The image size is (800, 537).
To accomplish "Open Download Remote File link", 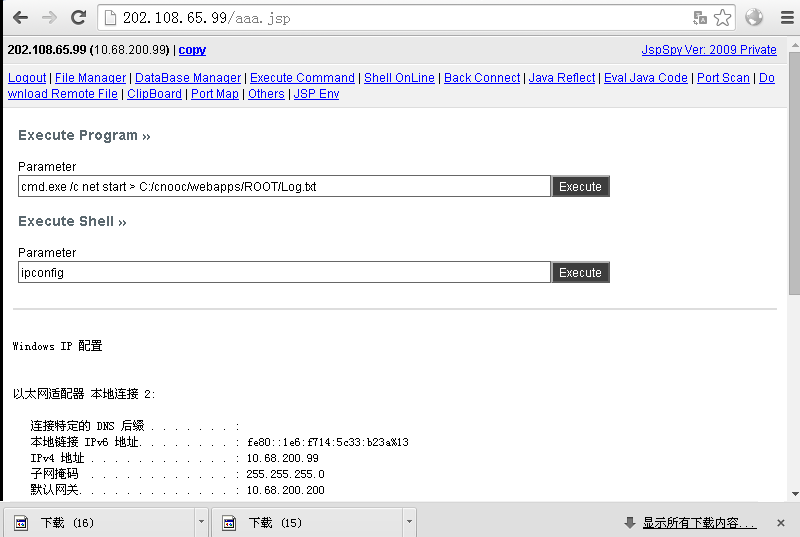I will coord(63,94).
